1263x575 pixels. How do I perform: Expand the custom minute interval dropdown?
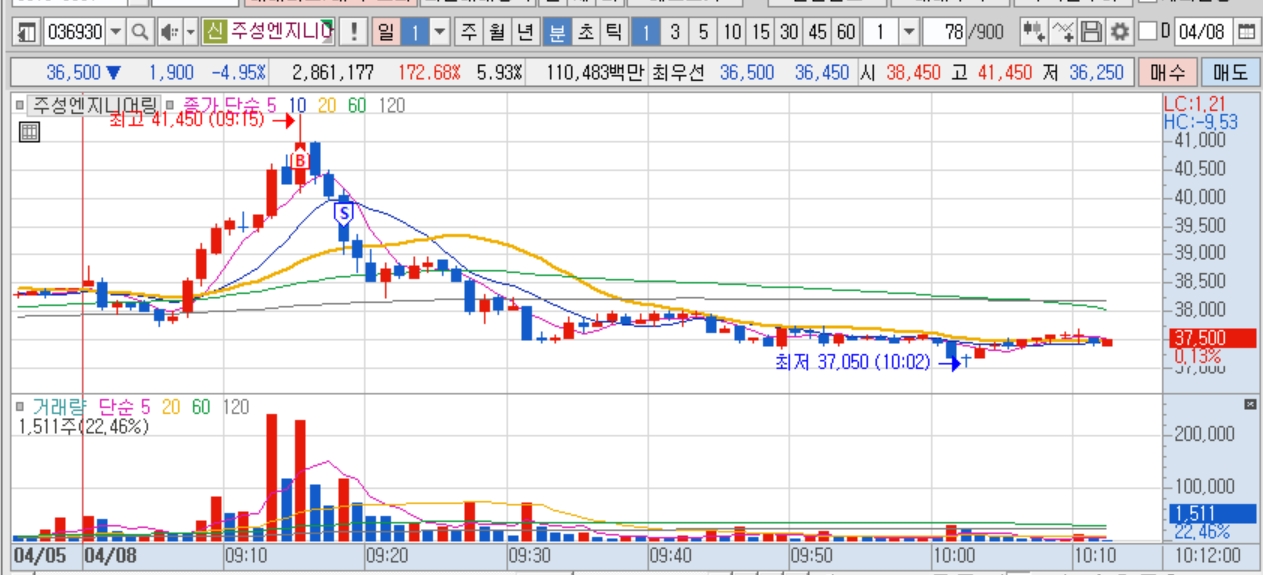908,32
